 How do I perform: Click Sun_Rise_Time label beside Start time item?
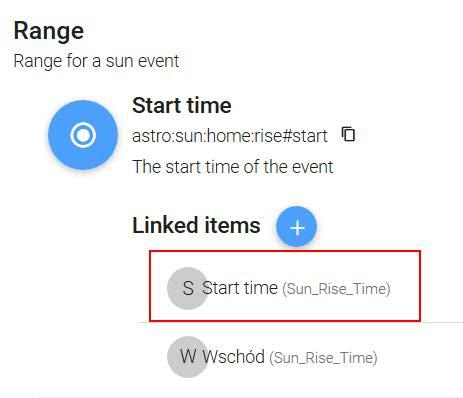(x=336, y=289)
